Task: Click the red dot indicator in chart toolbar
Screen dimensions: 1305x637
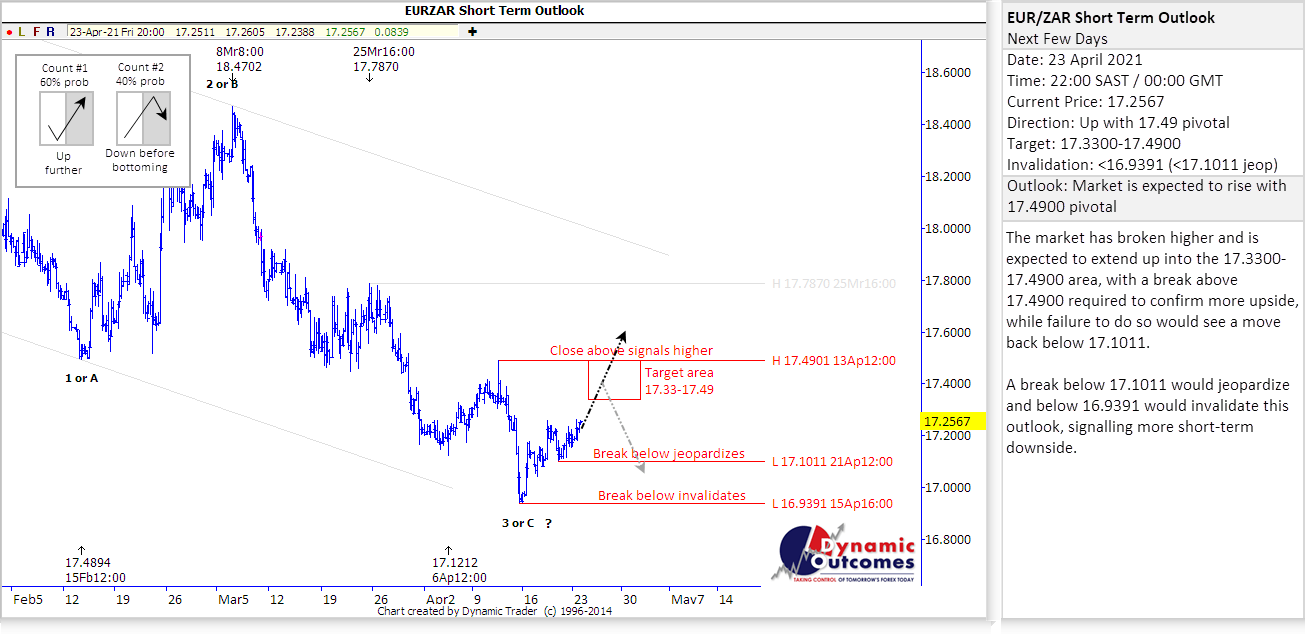Action: click(9, 32)
